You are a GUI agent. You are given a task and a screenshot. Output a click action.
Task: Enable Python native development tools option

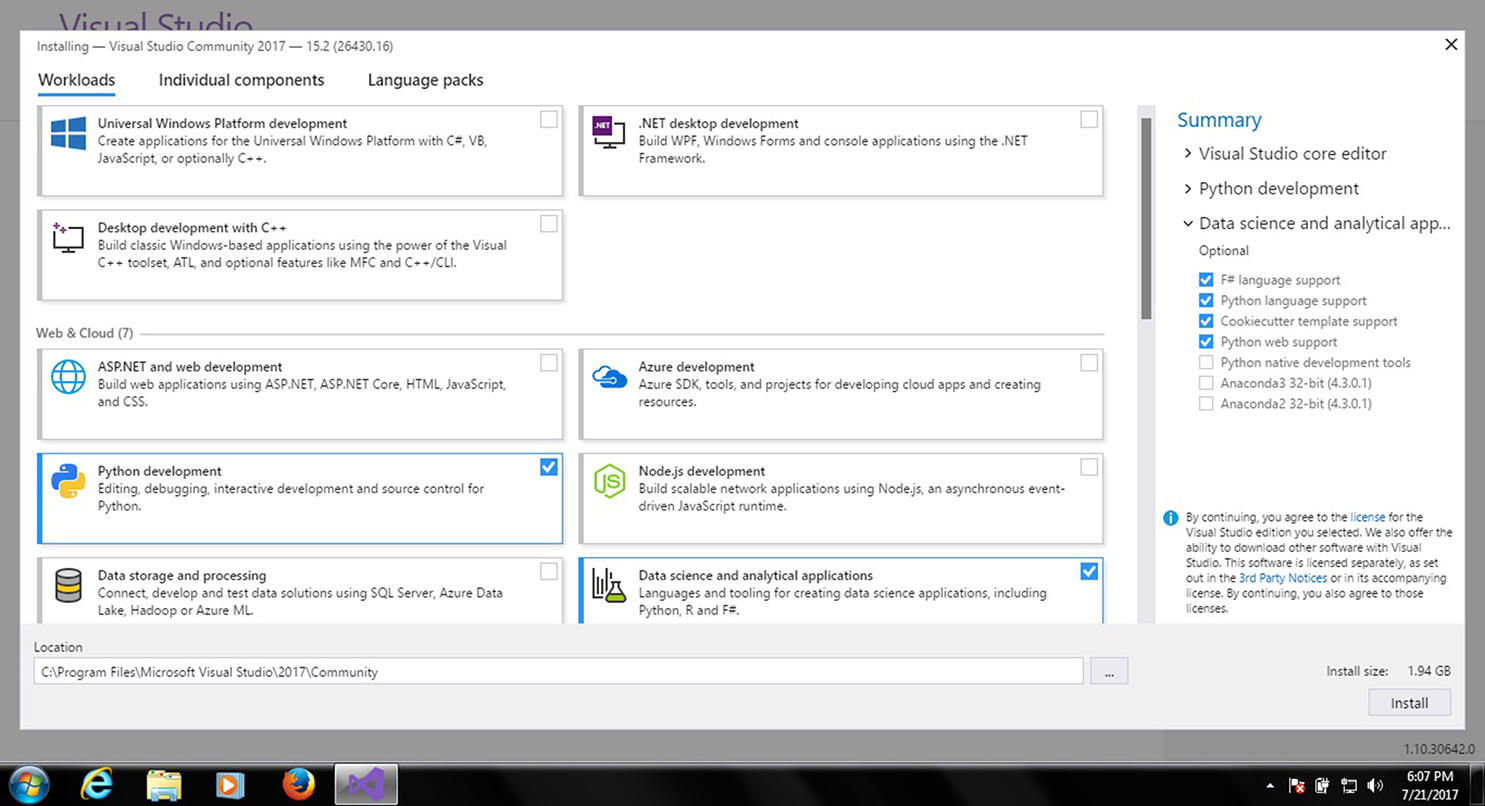tap(1206, 363)
